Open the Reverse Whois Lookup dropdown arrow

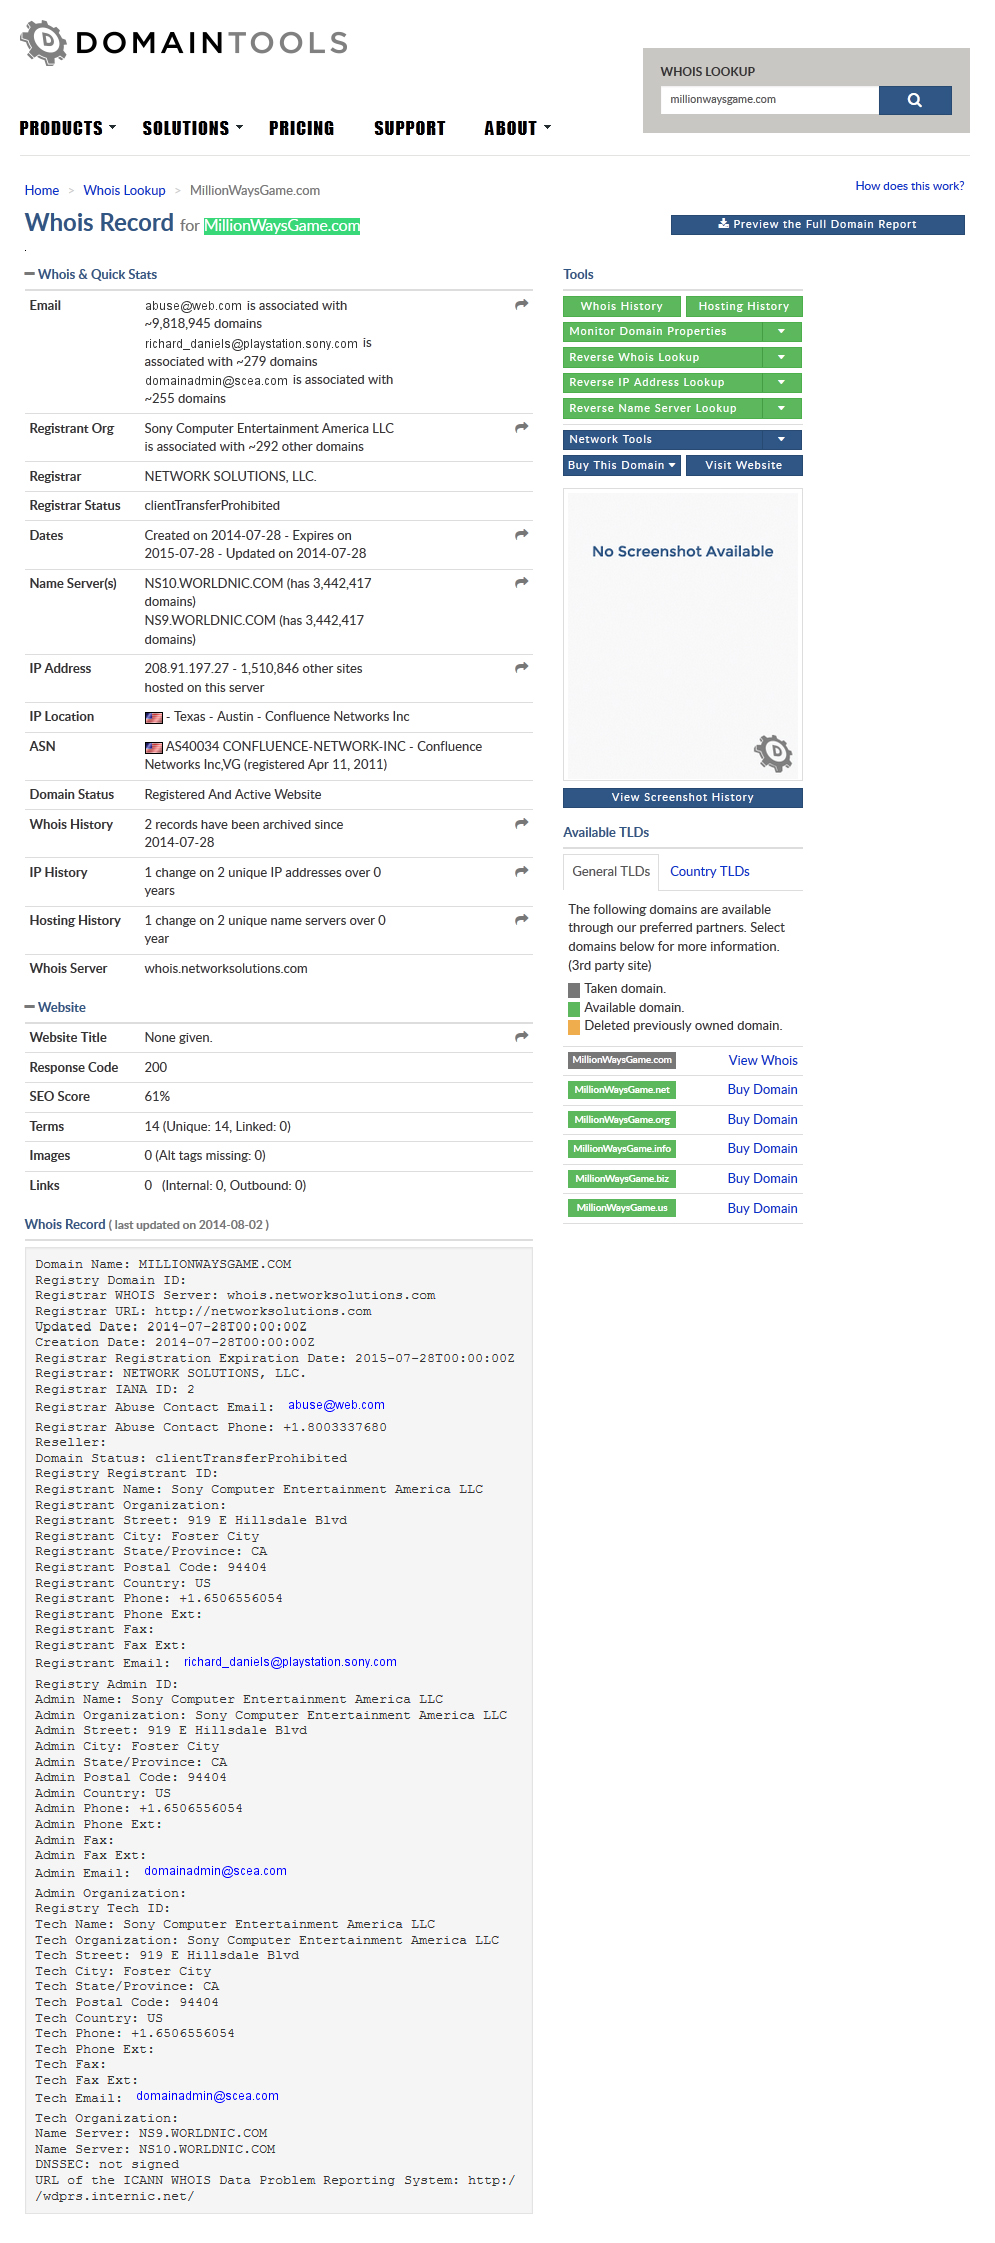(781, 357)
